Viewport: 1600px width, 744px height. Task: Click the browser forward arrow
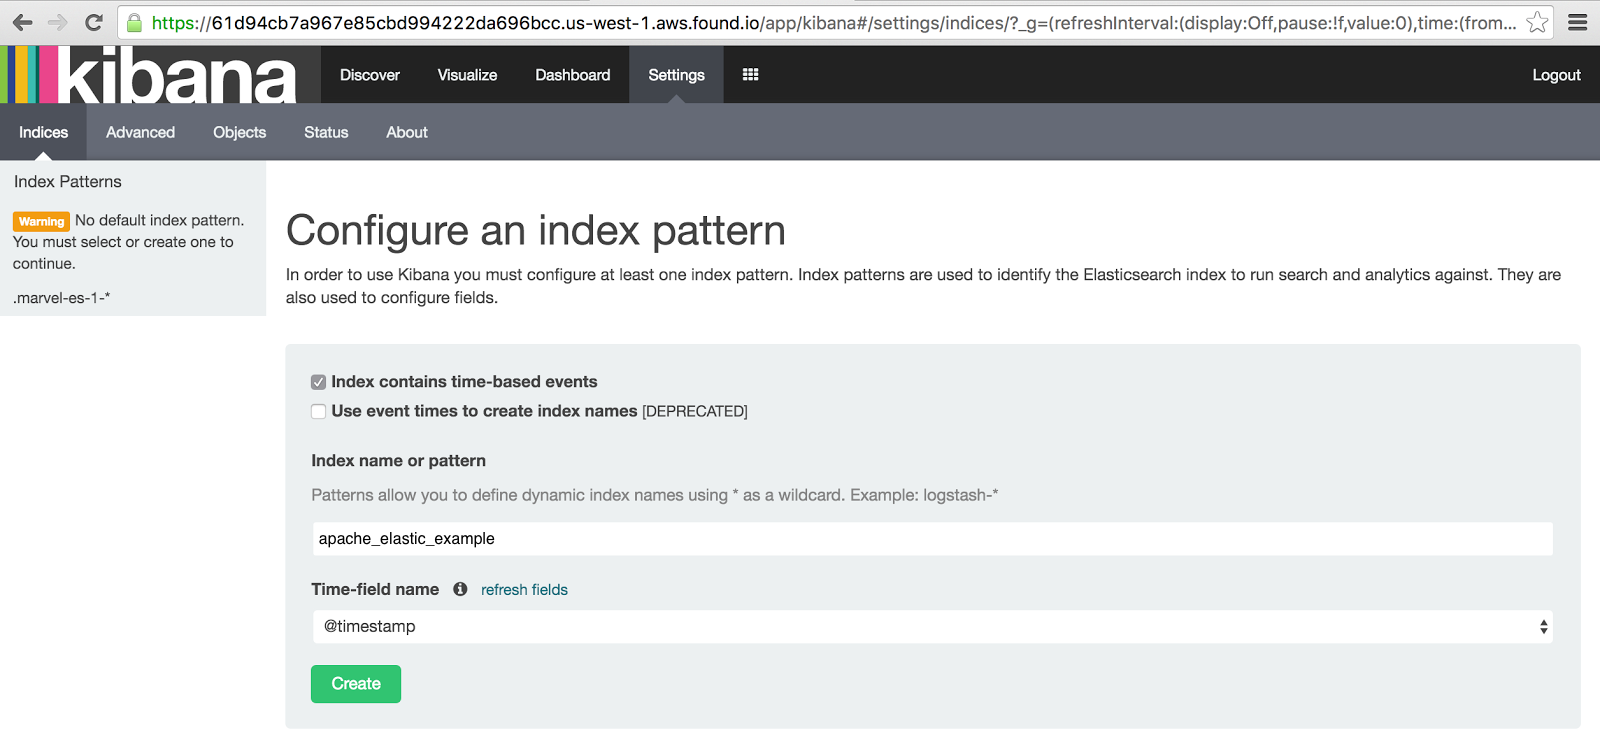57,22
